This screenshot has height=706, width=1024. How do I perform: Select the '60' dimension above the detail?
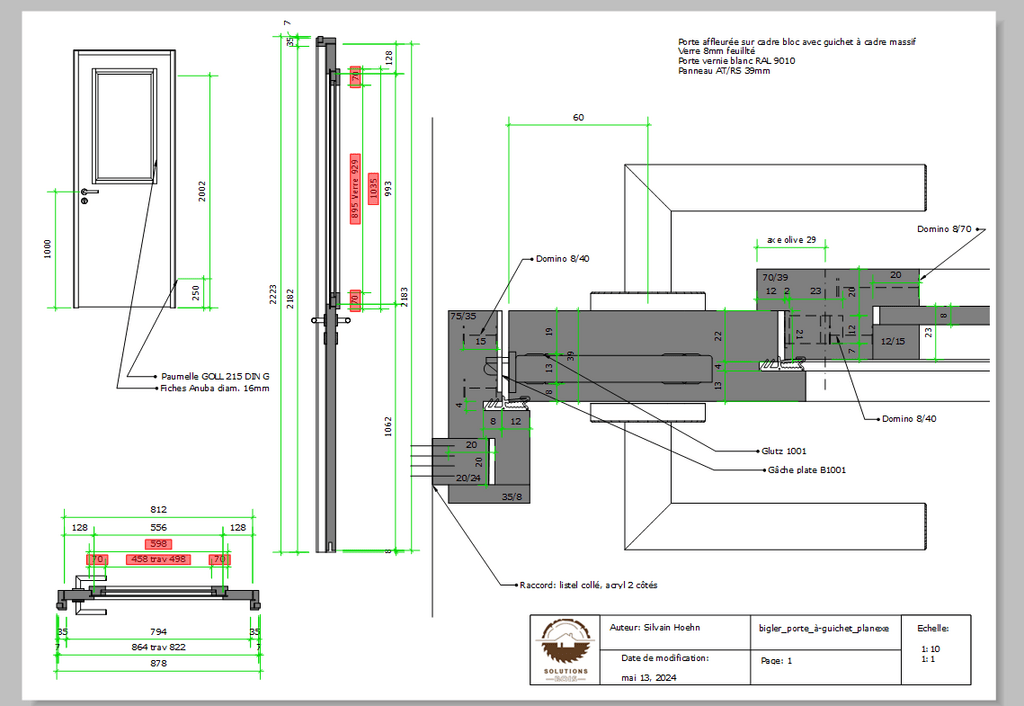[x=579, y=118]
